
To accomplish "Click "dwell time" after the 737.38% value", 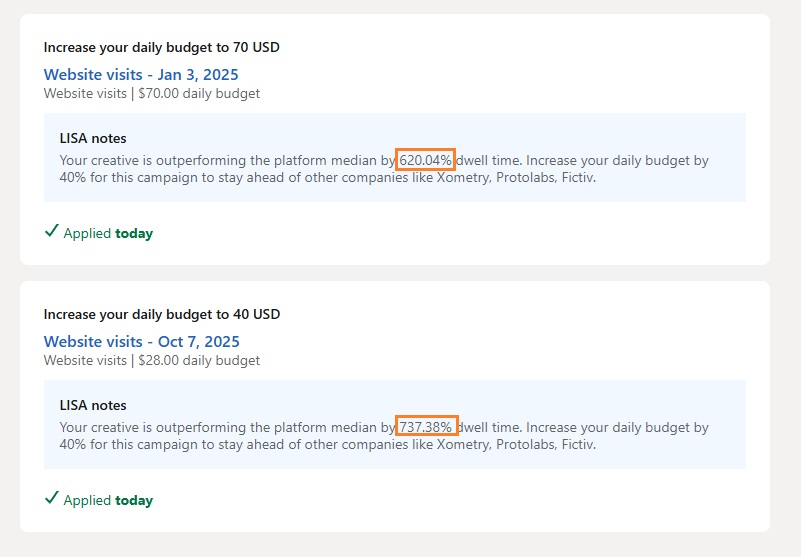I will (x=491, y=427).
